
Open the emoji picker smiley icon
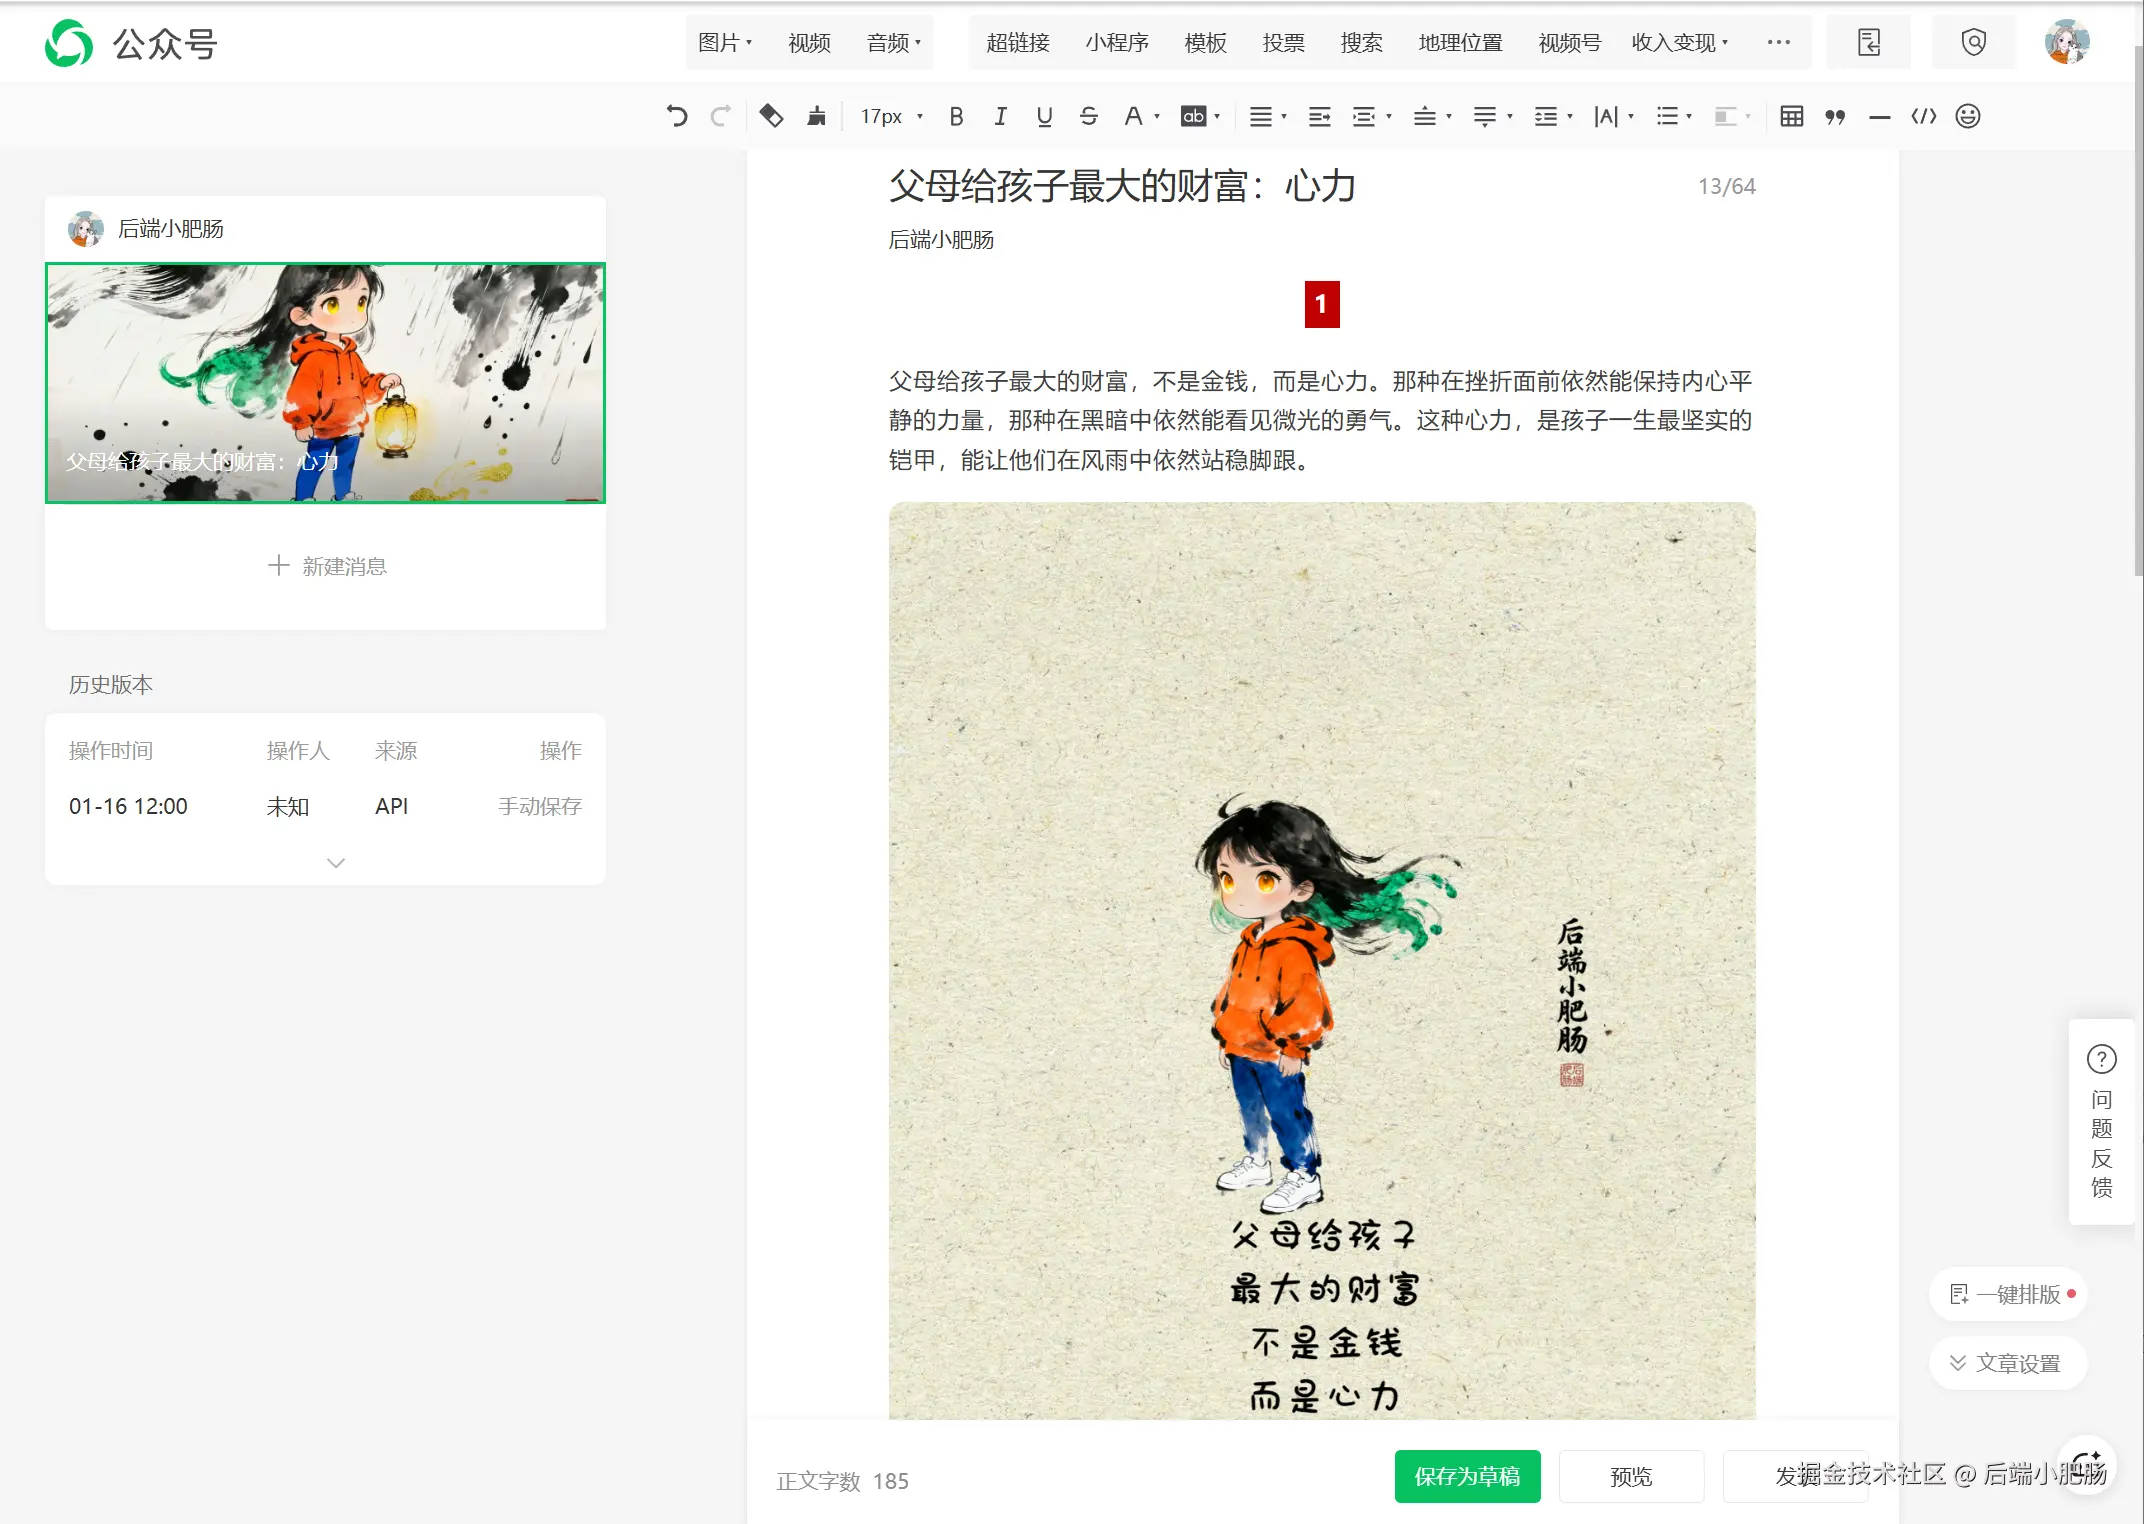click(1967, 116)
